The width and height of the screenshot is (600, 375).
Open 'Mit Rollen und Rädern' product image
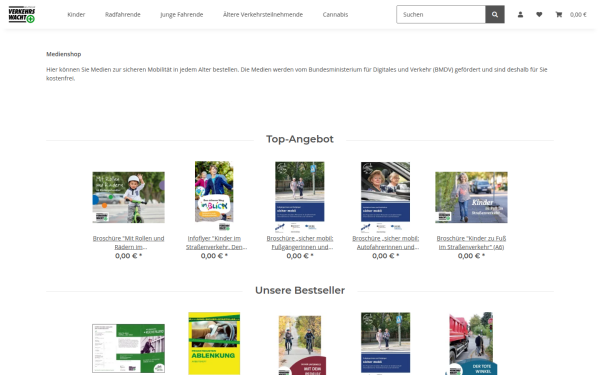[x=129, y=197]
